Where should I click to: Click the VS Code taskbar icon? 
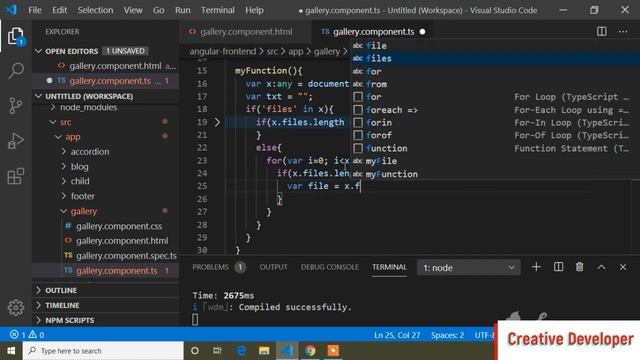point(287,351)
